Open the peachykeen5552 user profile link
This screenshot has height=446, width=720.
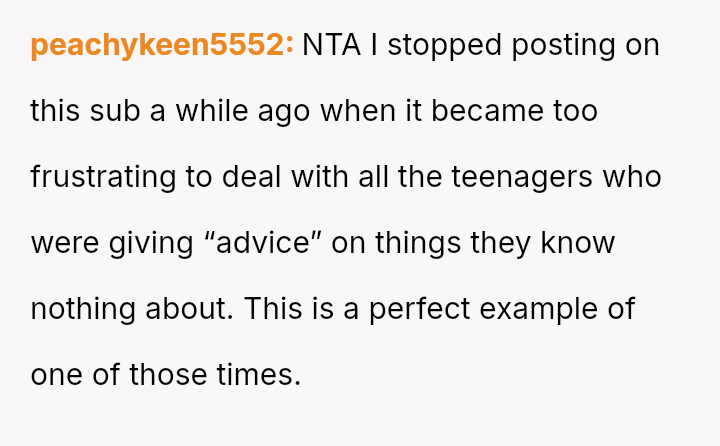coord(162,45)
